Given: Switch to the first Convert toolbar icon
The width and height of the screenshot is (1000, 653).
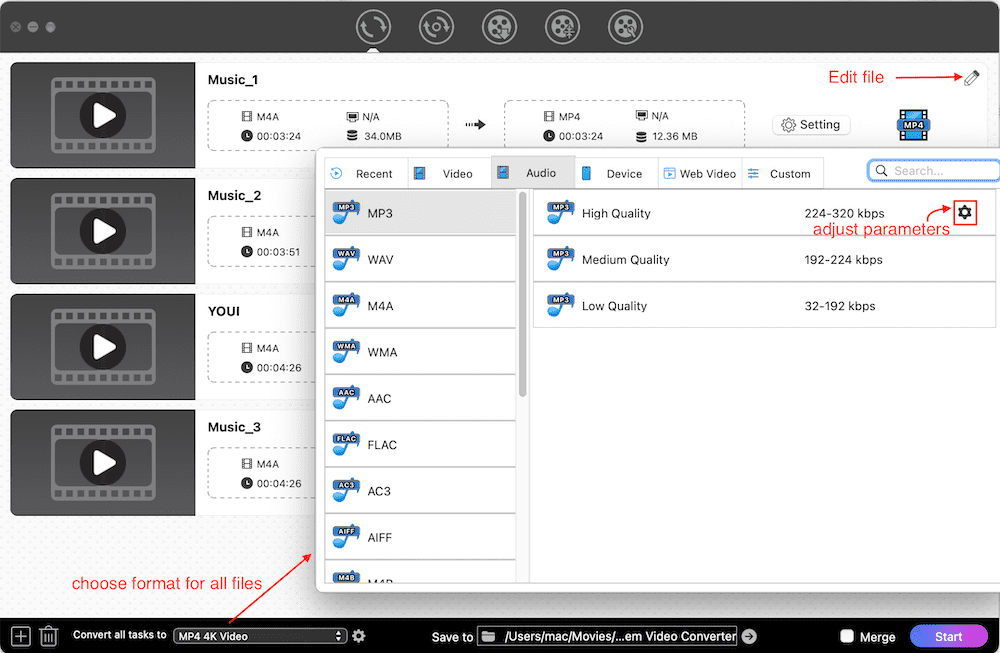Looking at the screenshot, I should pos(373,27).
